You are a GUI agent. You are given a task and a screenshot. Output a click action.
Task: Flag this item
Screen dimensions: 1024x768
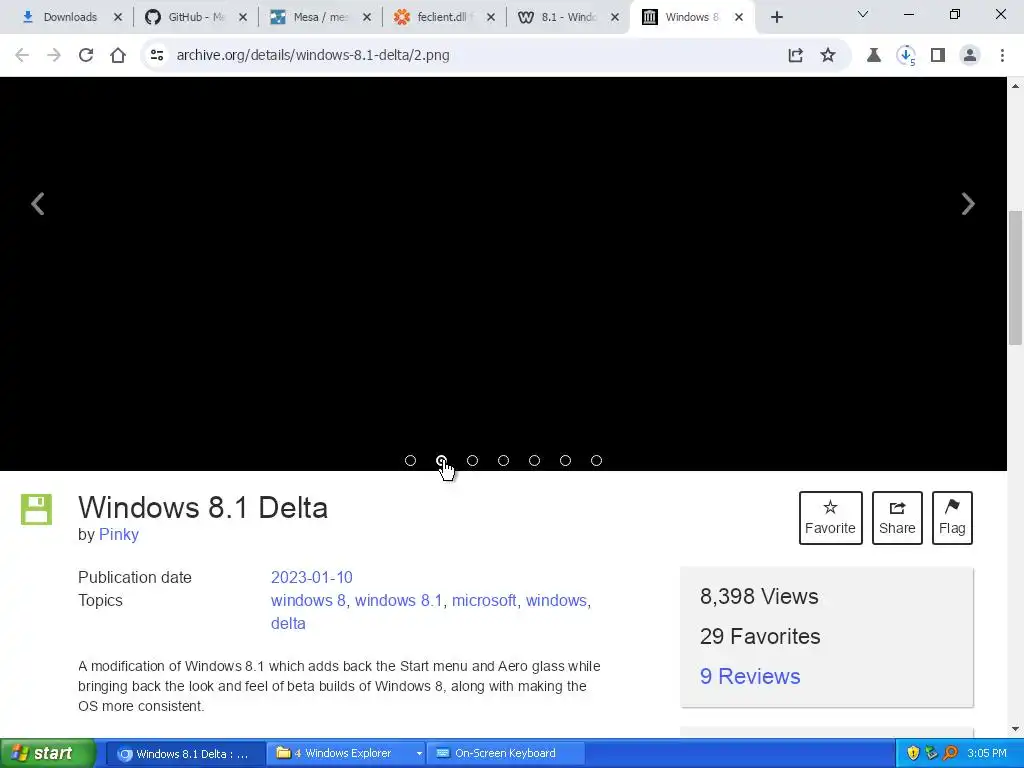(x=952, y=518)
